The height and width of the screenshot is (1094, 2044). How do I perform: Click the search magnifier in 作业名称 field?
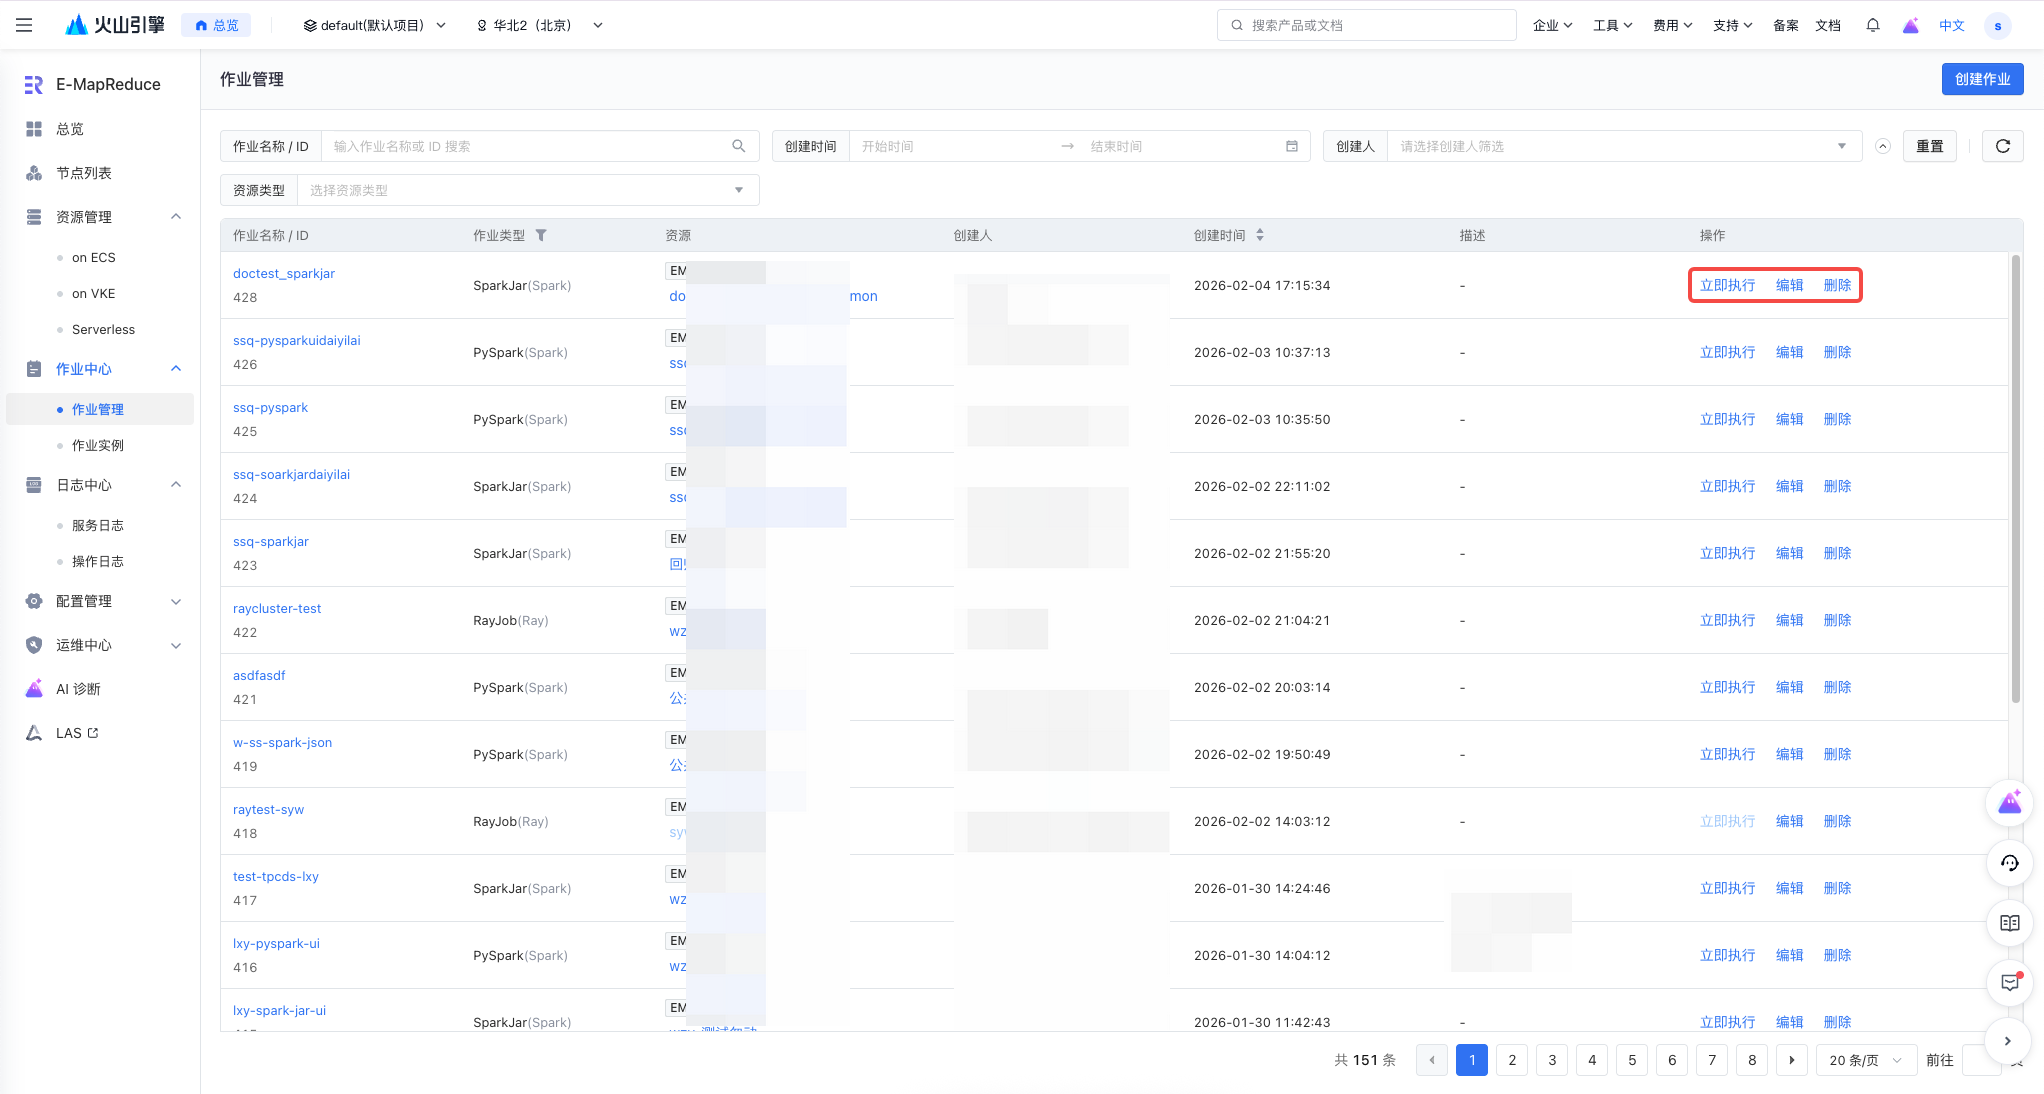[738, 146]
